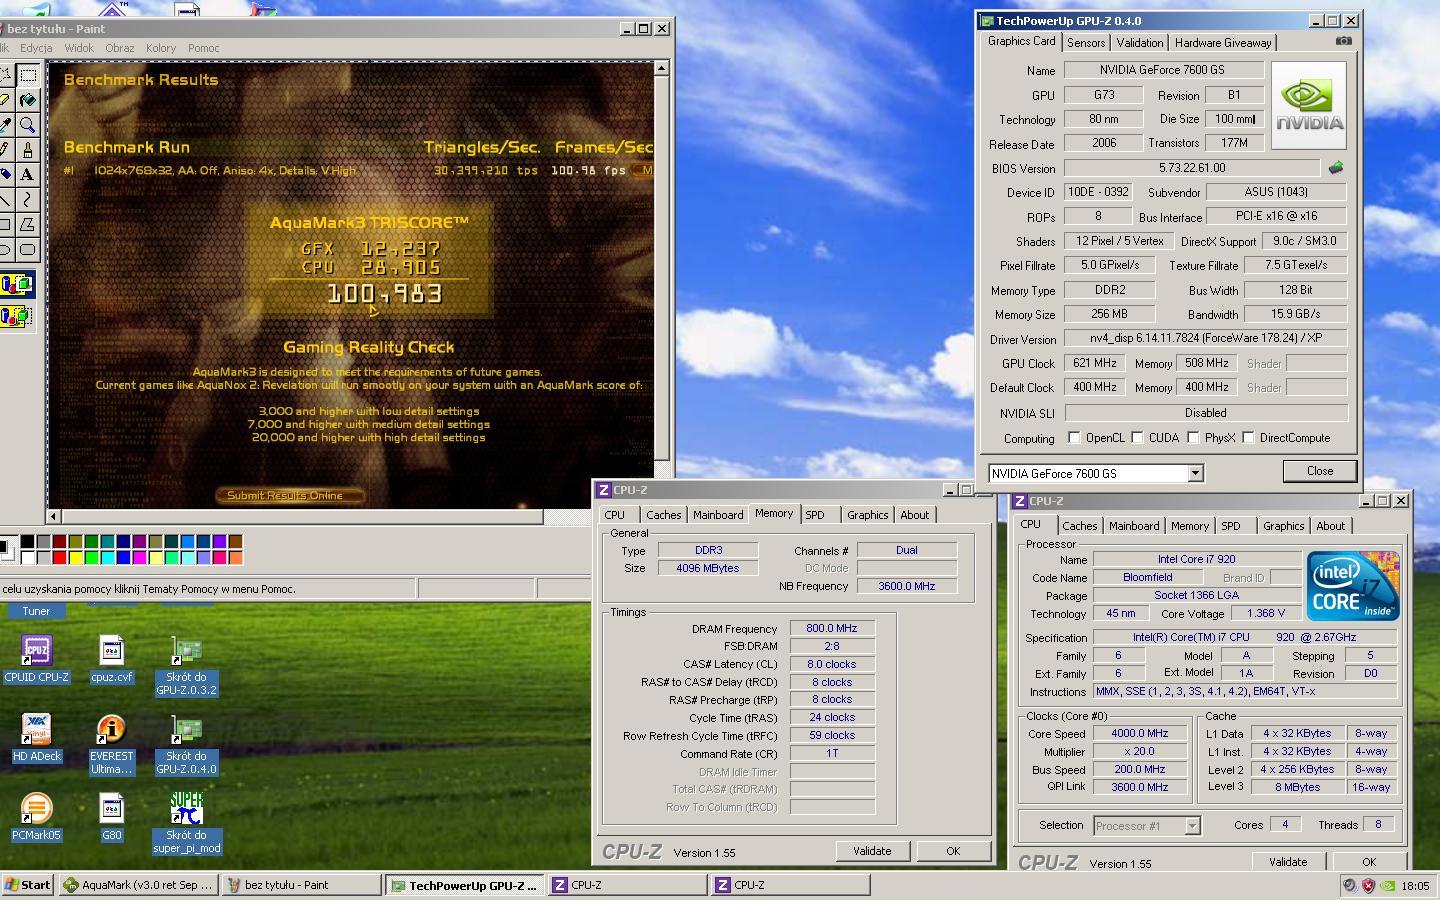This screenshot has width=1440, height=900.
Task: Select the super_pi_mod desktop shortcut
Action: 186,824
